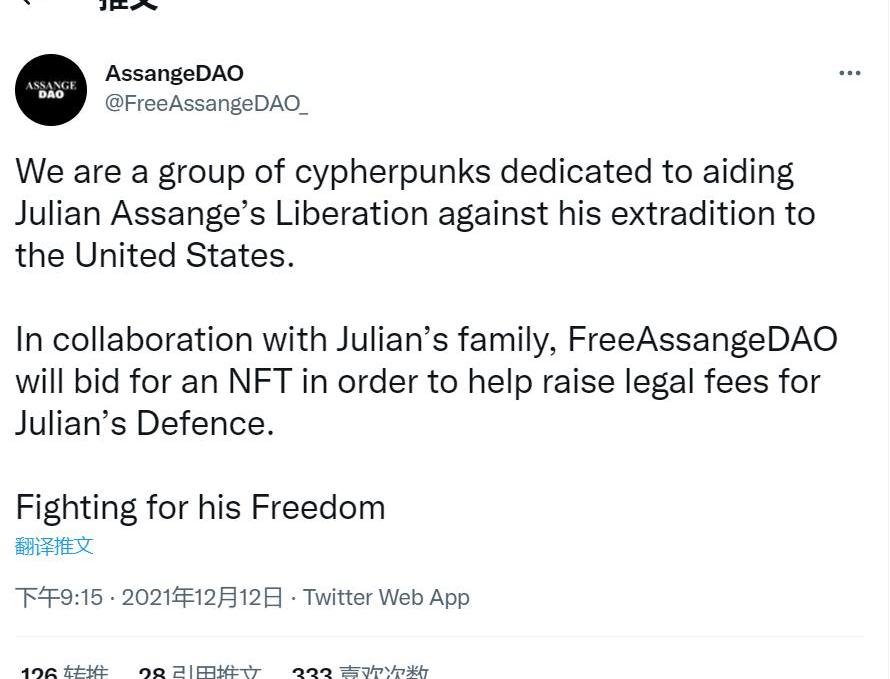Image resolution: width=890 pixels, height=679 pixels.
Task: Click the word NFT in the tweet
Action: click(x=260, y=381)
